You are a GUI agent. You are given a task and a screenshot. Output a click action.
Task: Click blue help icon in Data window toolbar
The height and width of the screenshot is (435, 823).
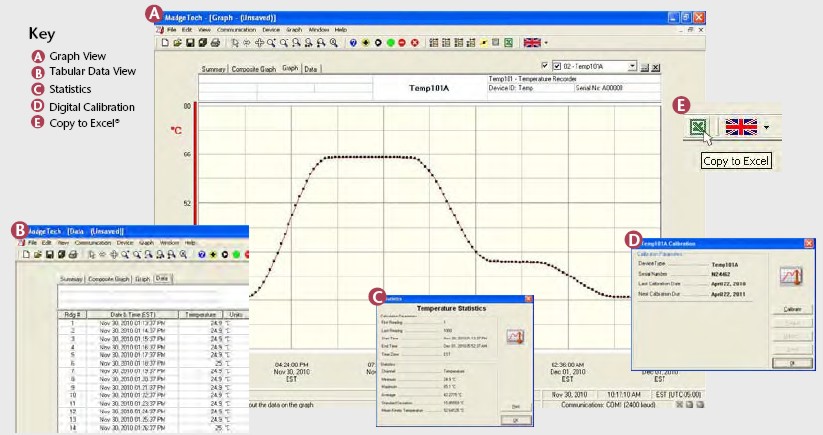coord(202,254)
